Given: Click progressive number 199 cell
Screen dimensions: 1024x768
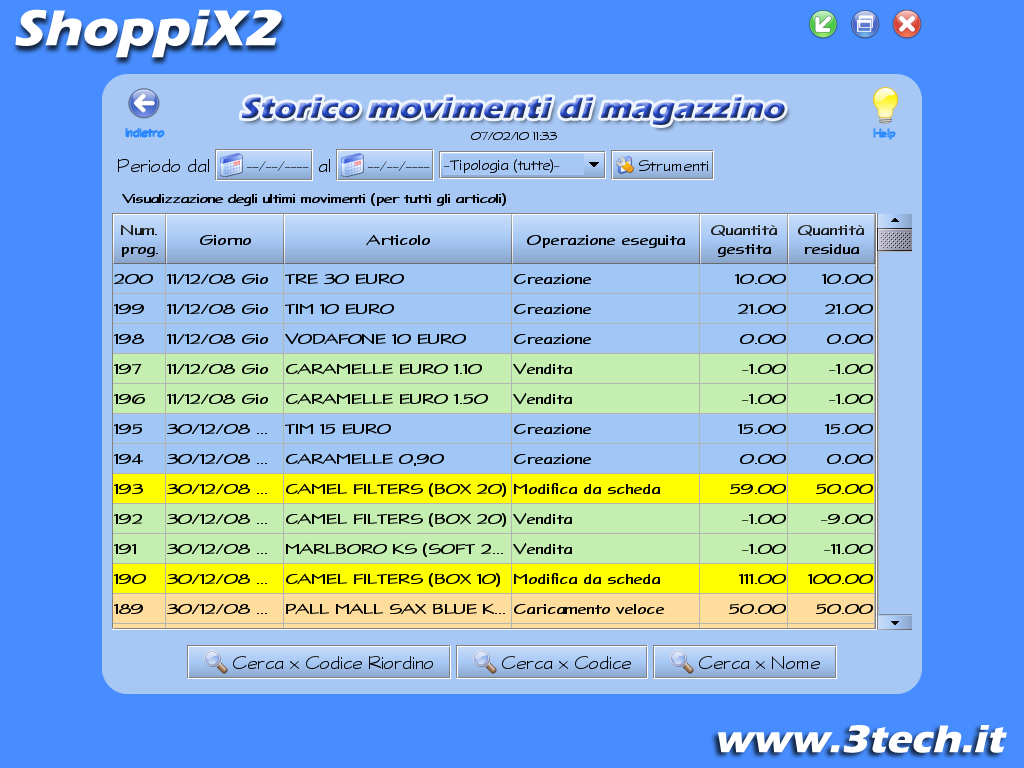Looking at the screenshot, I should 139,309.
